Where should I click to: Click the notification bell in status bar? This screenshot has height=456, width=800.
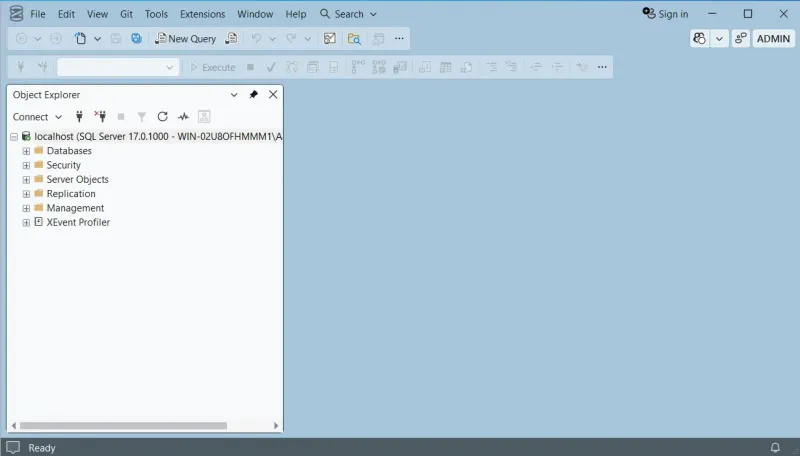pos(775,447)
